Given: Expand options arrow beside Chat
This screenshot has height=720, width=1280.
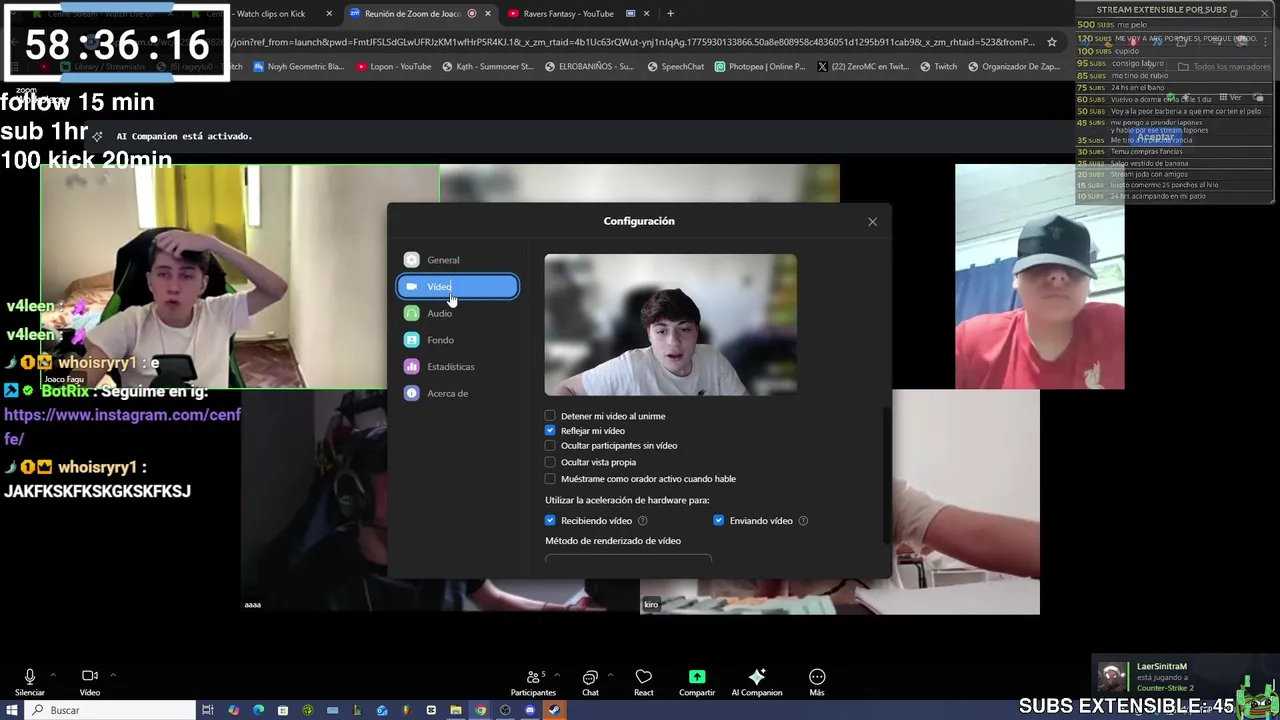Looking at the screenshot, I should [610, 675].
